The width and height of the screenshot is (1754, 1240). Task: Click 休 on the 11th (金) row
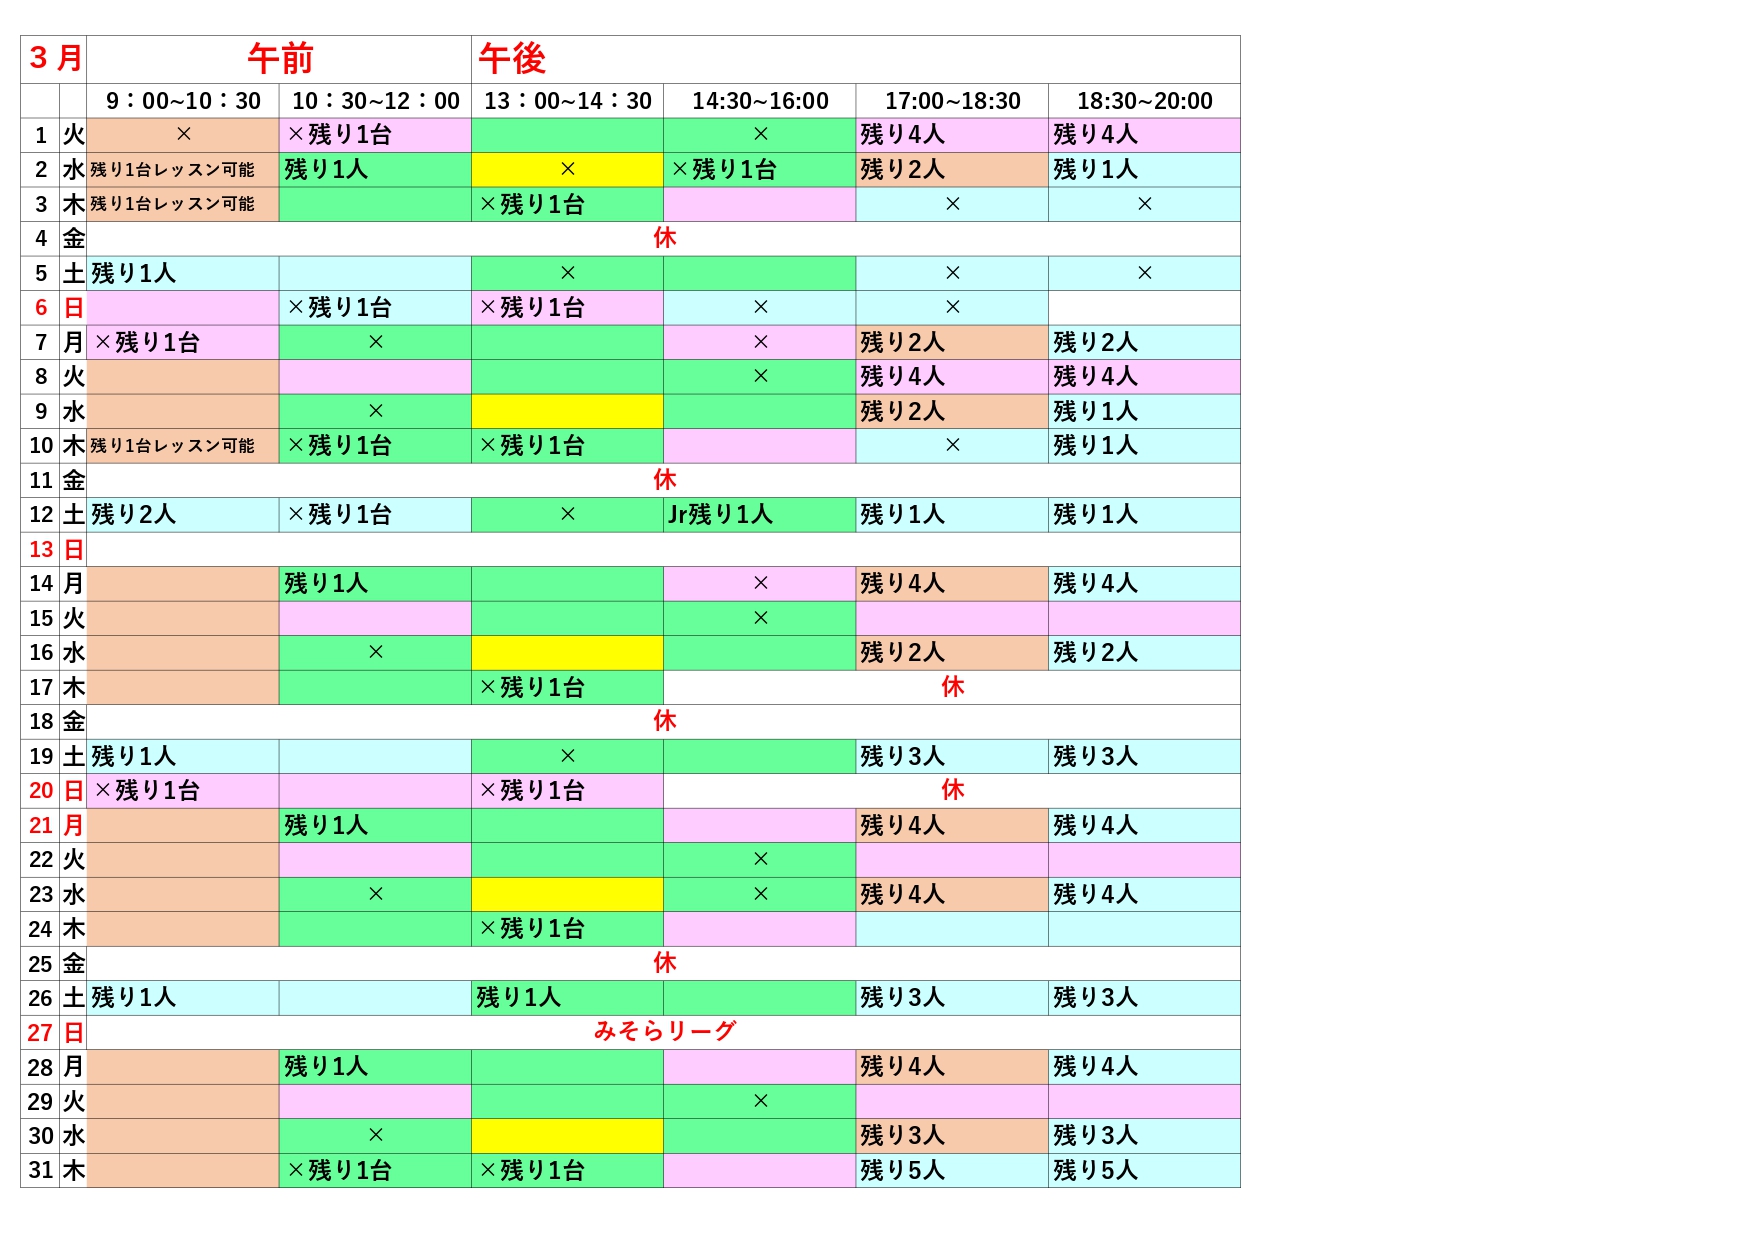[x=664, y=480]
